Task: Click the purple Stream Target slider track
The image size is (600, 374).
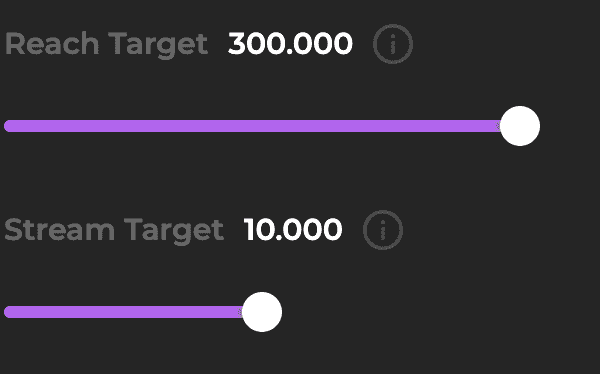Action: 124,312
